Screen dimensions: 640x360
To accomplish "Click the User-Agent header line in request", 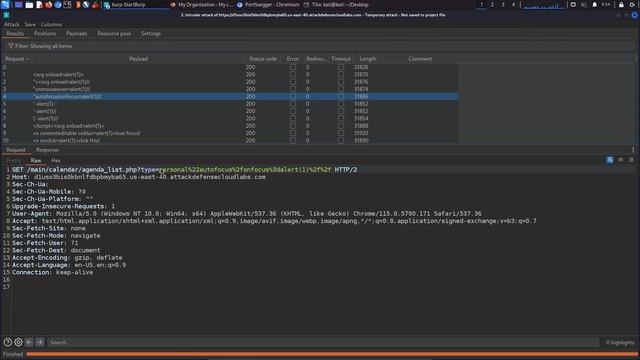I will pyautogui.click(x=247, y=213).
